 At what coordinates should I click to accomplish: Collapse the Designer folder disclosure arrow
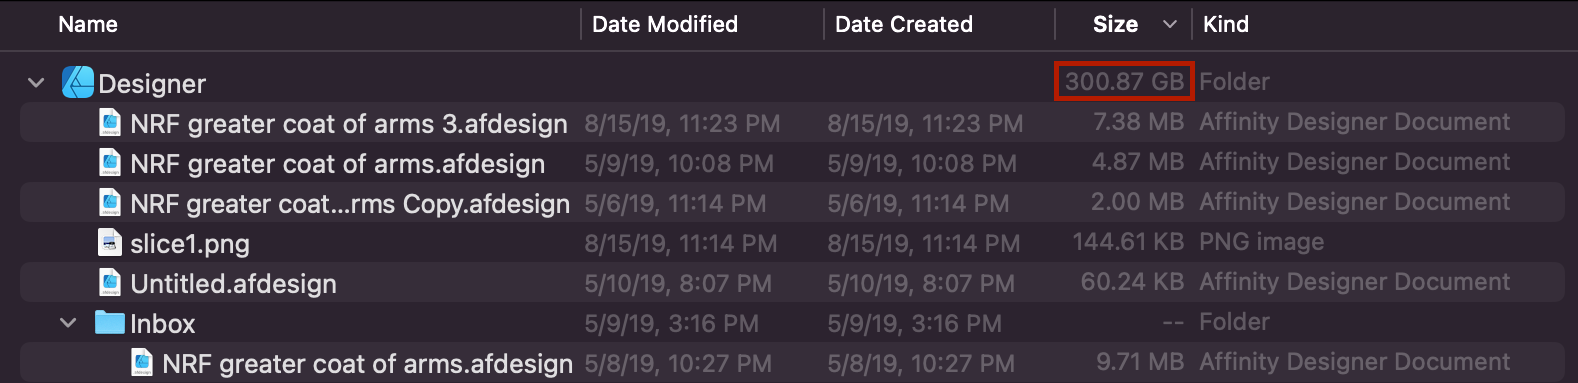(x=36, y=83)
